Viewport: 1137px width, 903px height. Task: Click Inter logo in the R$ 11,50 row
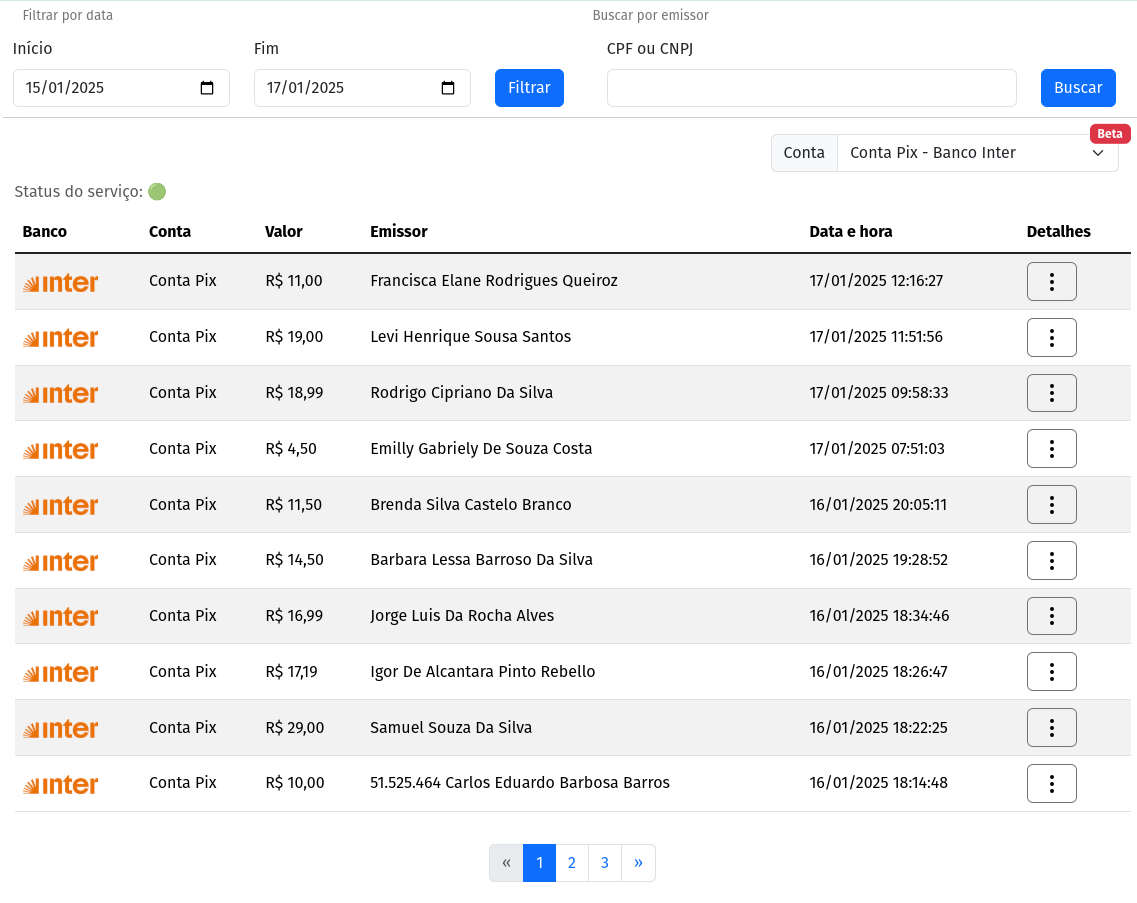pyautogui.click(x=60, y=506)
